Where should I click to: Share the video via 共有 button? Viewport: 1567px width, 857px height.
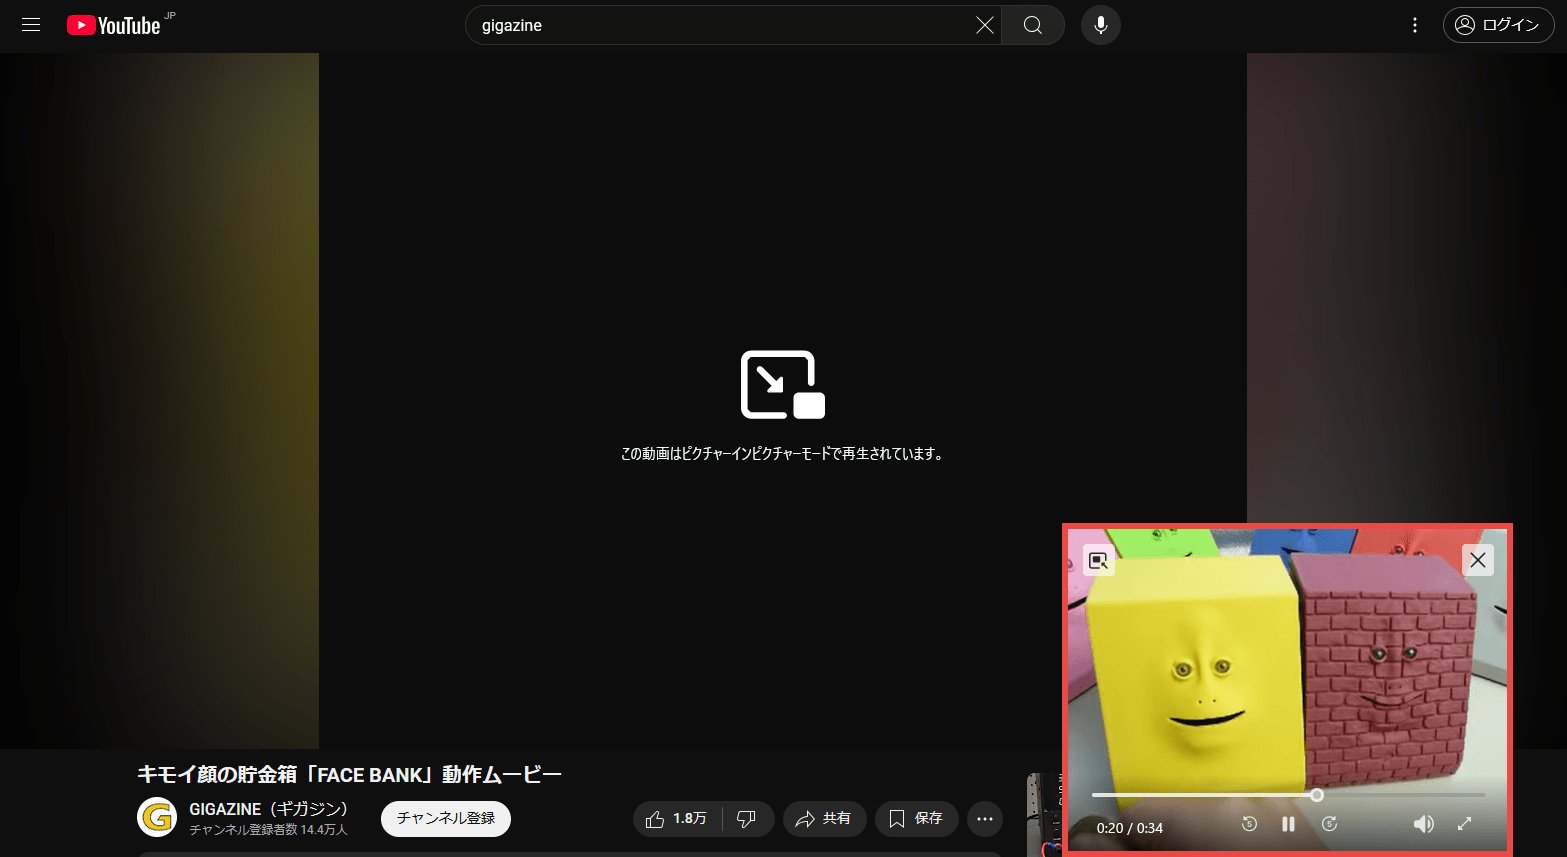pos(824,819)
